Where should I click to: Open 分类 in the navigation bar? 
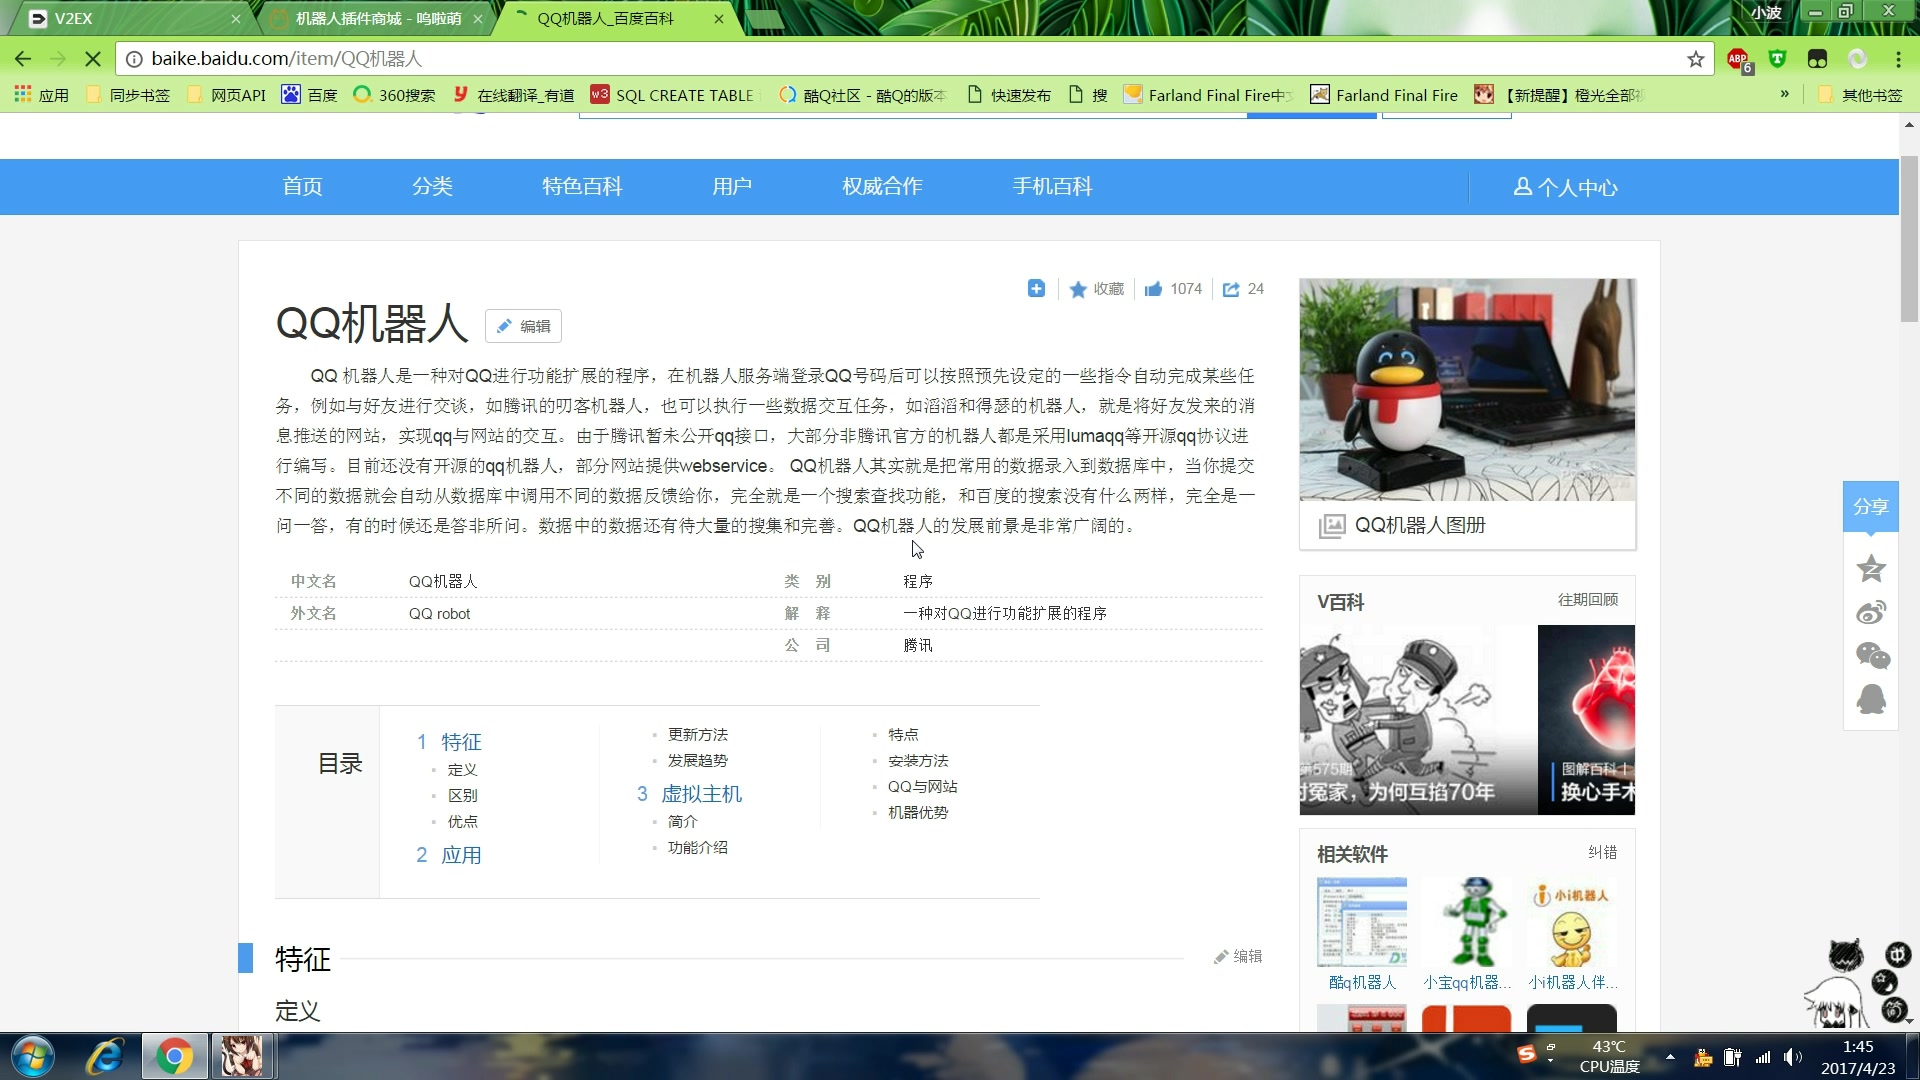tap(432, 187)
